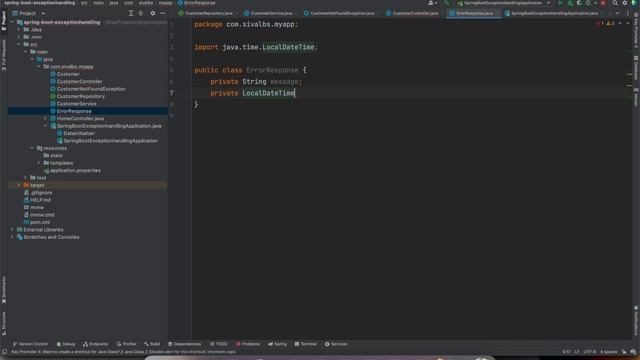This screenshot has width=640, height=360.
Task: Click the Run application button
Action: (x=560, y=3)
